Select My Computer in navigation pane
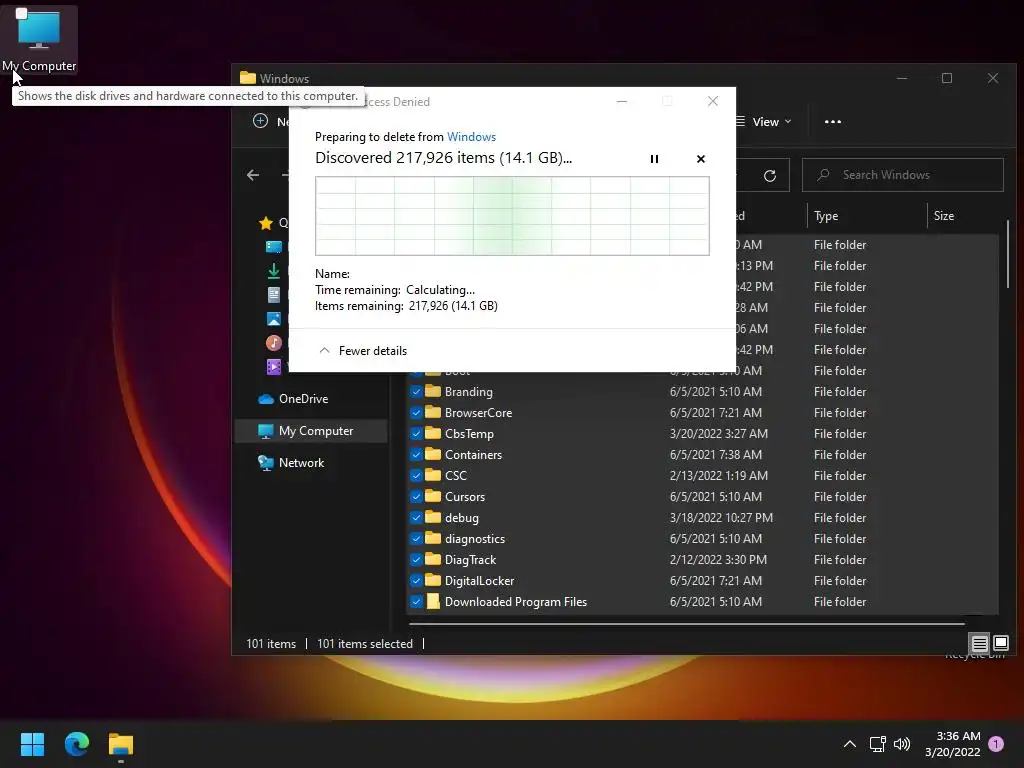Viewport: 1024px width, 768px height. pos(311,431)
